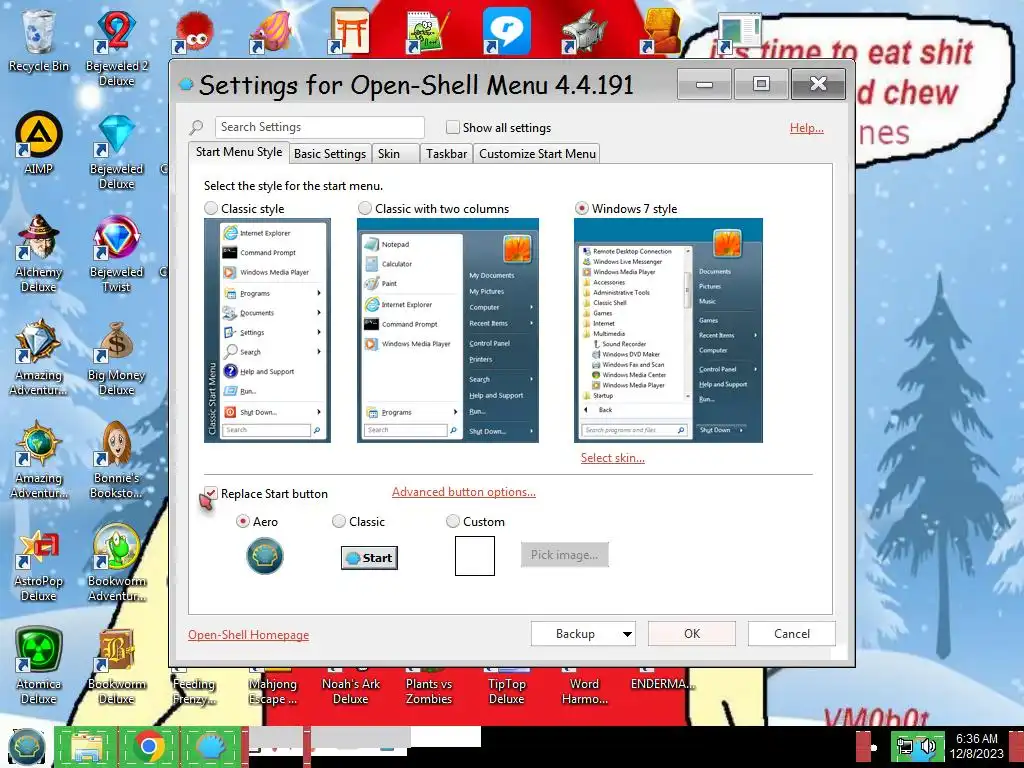Image resolution: width=1024 pixels, height=768 pixels.
Task: Choose Classic start button radio
Action: (x=338, y=521)
